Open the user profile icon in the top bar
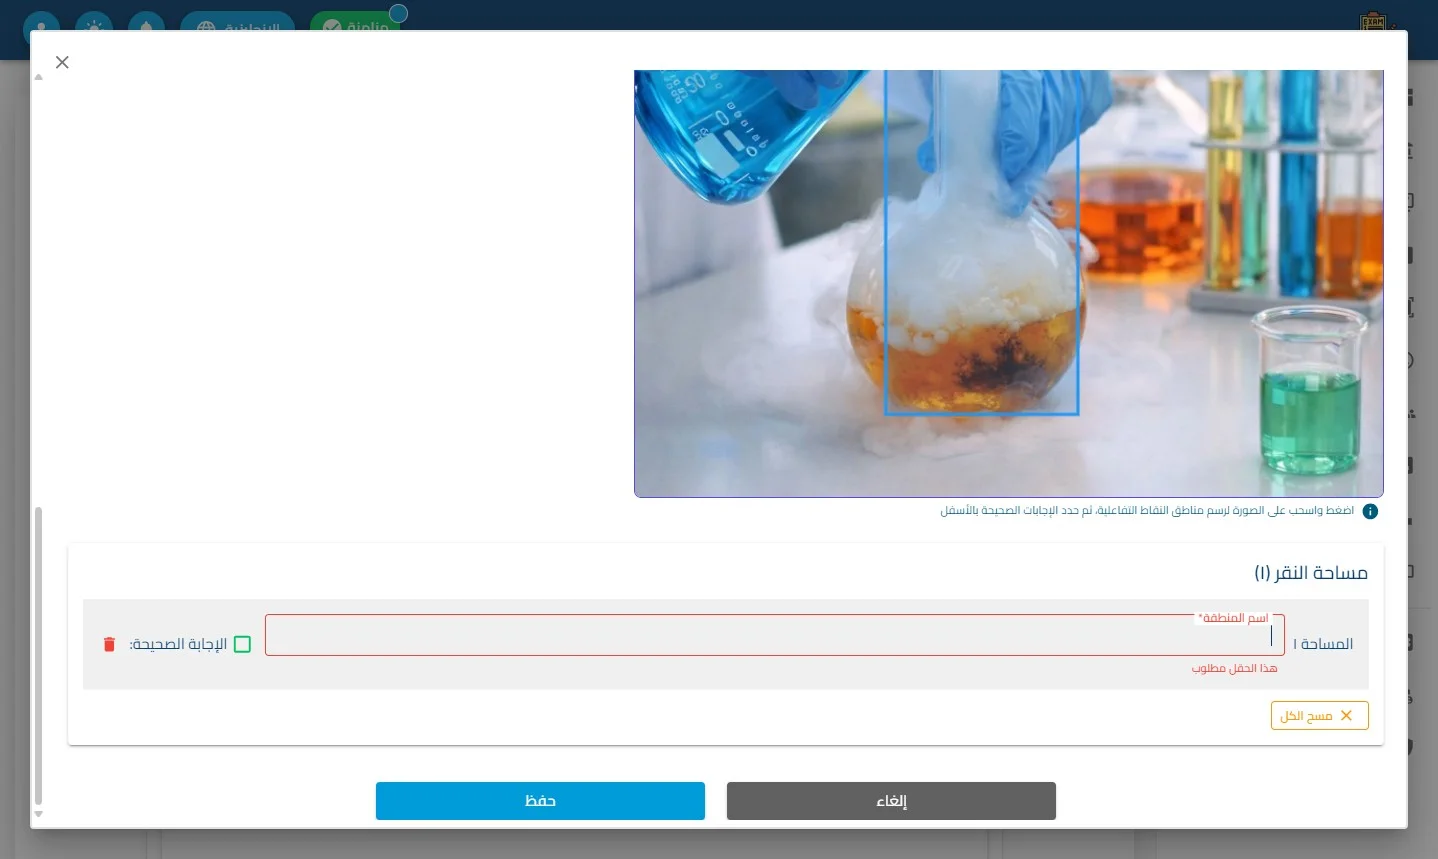This screenshot has width=1438, height=859. 41,26
